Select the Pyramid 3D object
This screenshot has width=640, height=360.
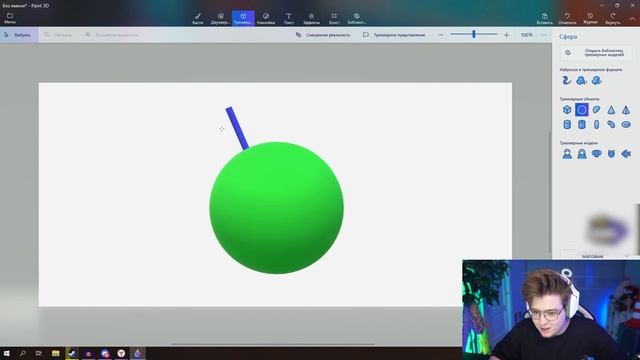[x=626, y=109]
